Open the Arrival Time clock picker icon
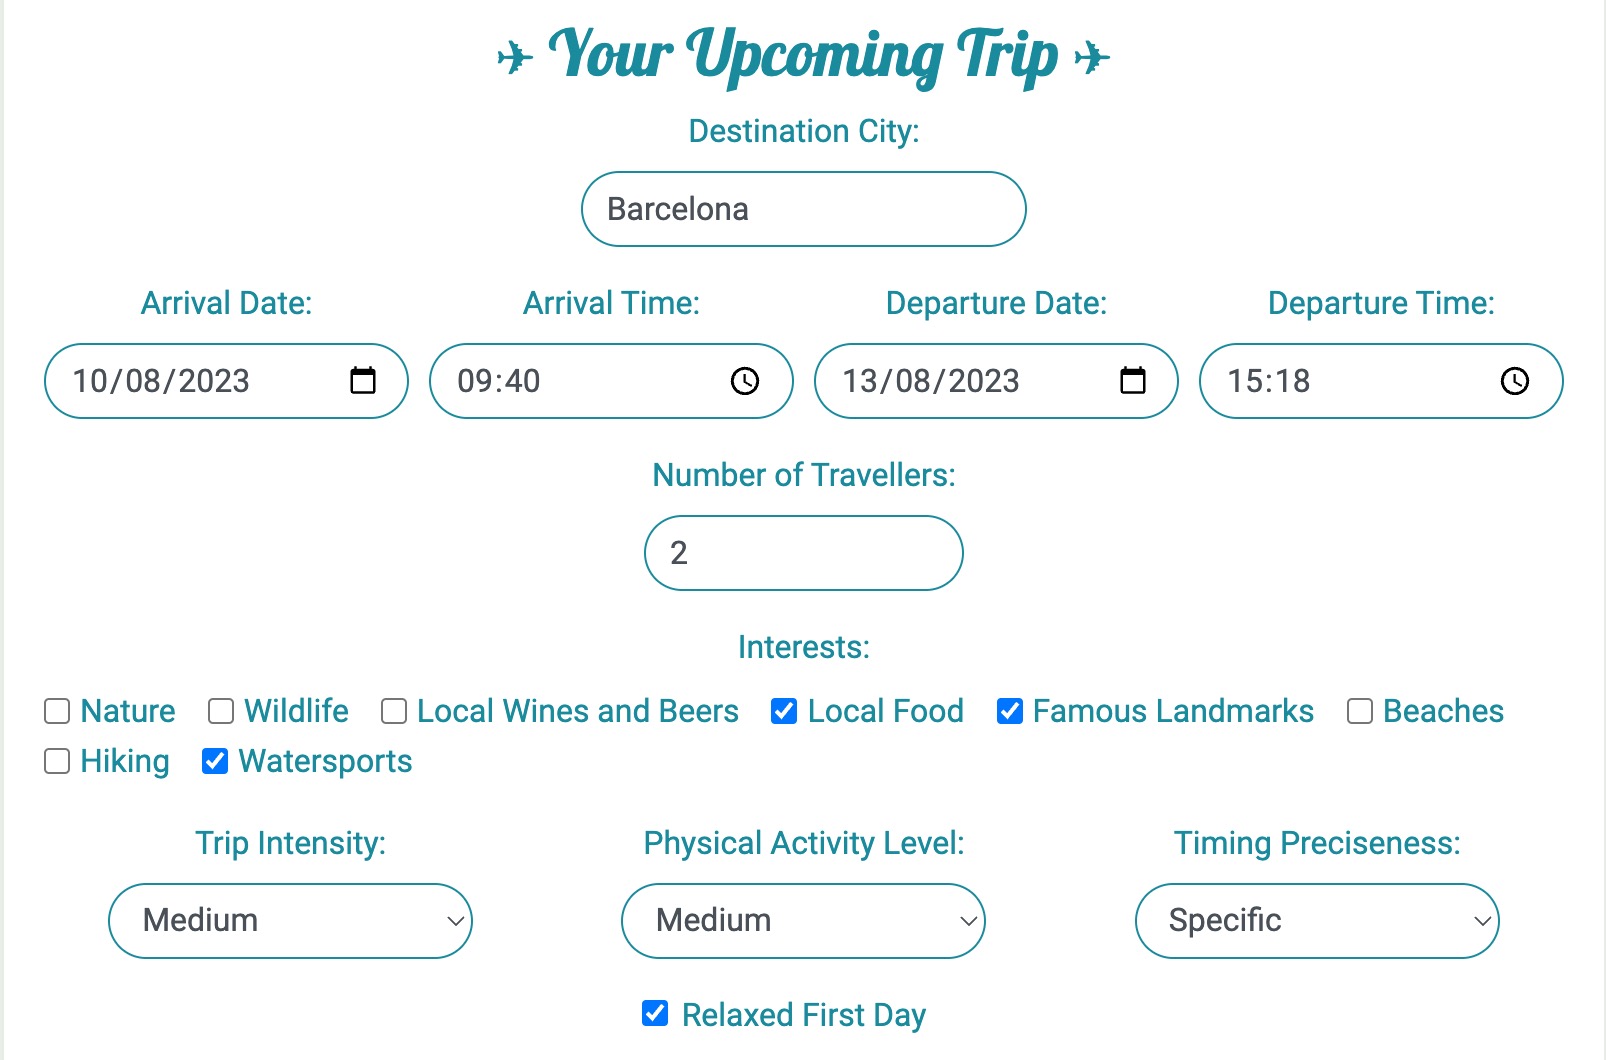 pyautogui.click(x=745, y=381)
